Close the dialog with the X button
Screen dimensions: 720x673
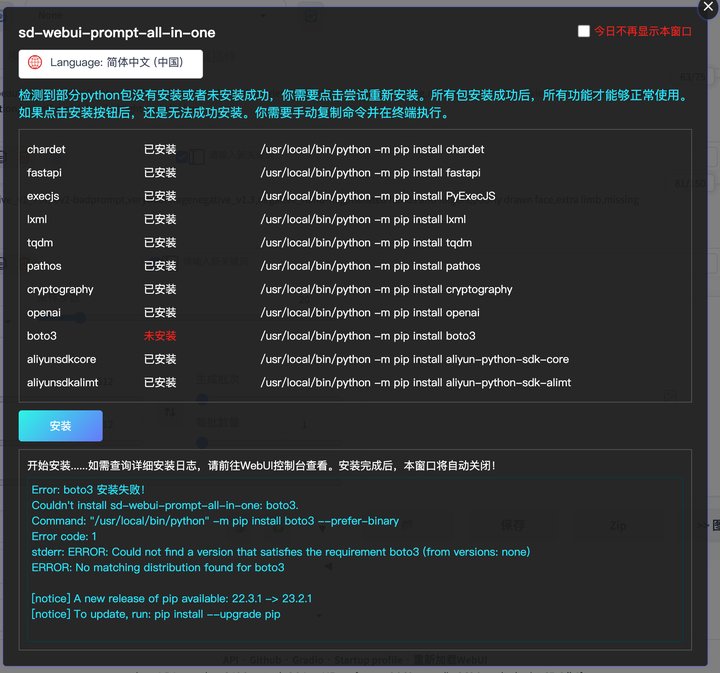tap(708, 8)
